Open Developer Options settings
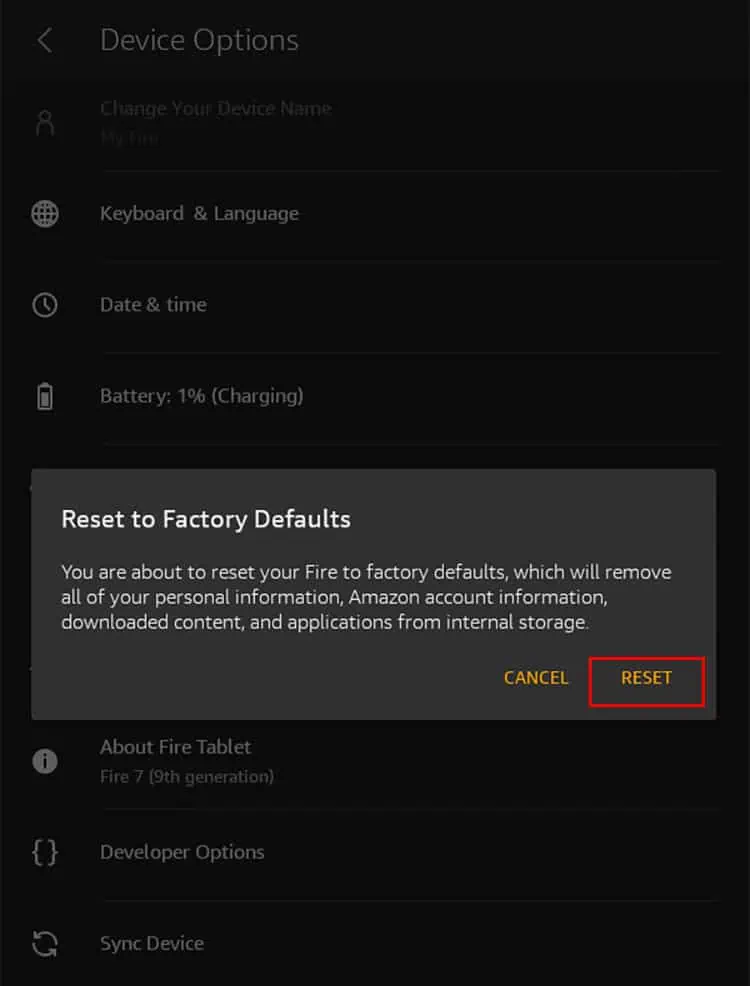The height and width of the screenshot is (986, 750). click(x=182, y=852)
